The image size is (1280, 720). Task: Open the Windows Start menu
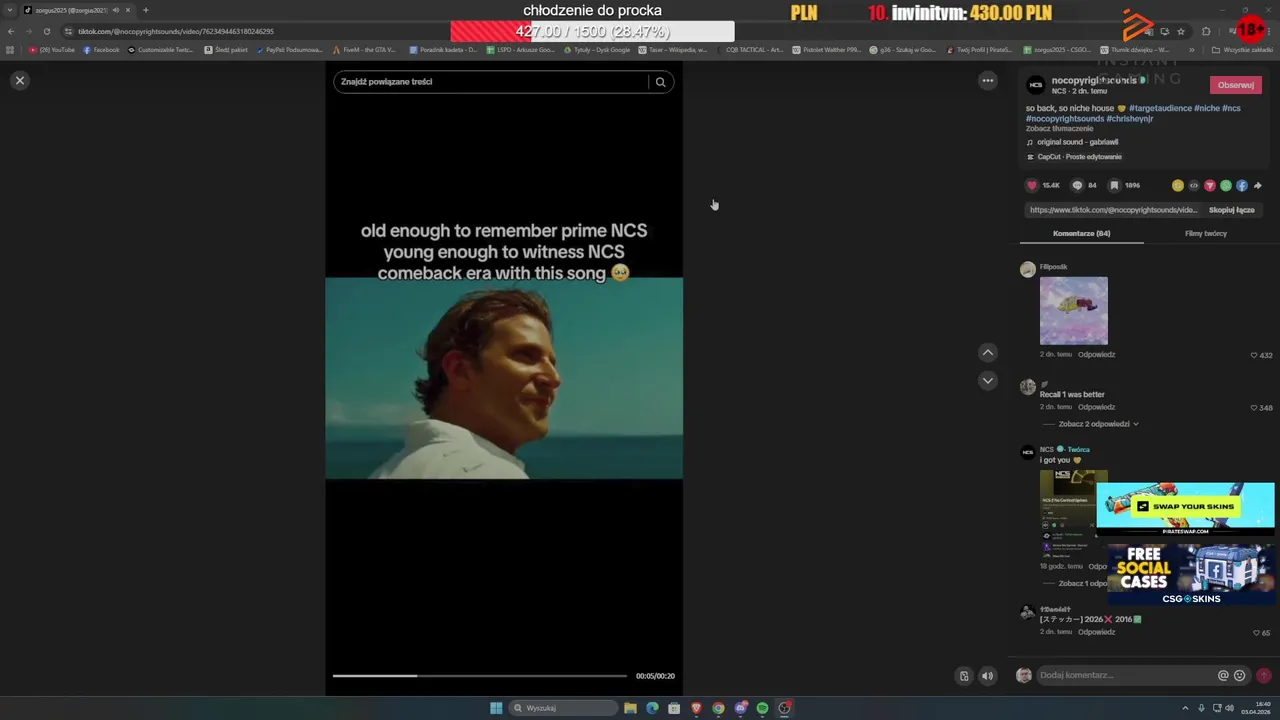click(496, 708)
